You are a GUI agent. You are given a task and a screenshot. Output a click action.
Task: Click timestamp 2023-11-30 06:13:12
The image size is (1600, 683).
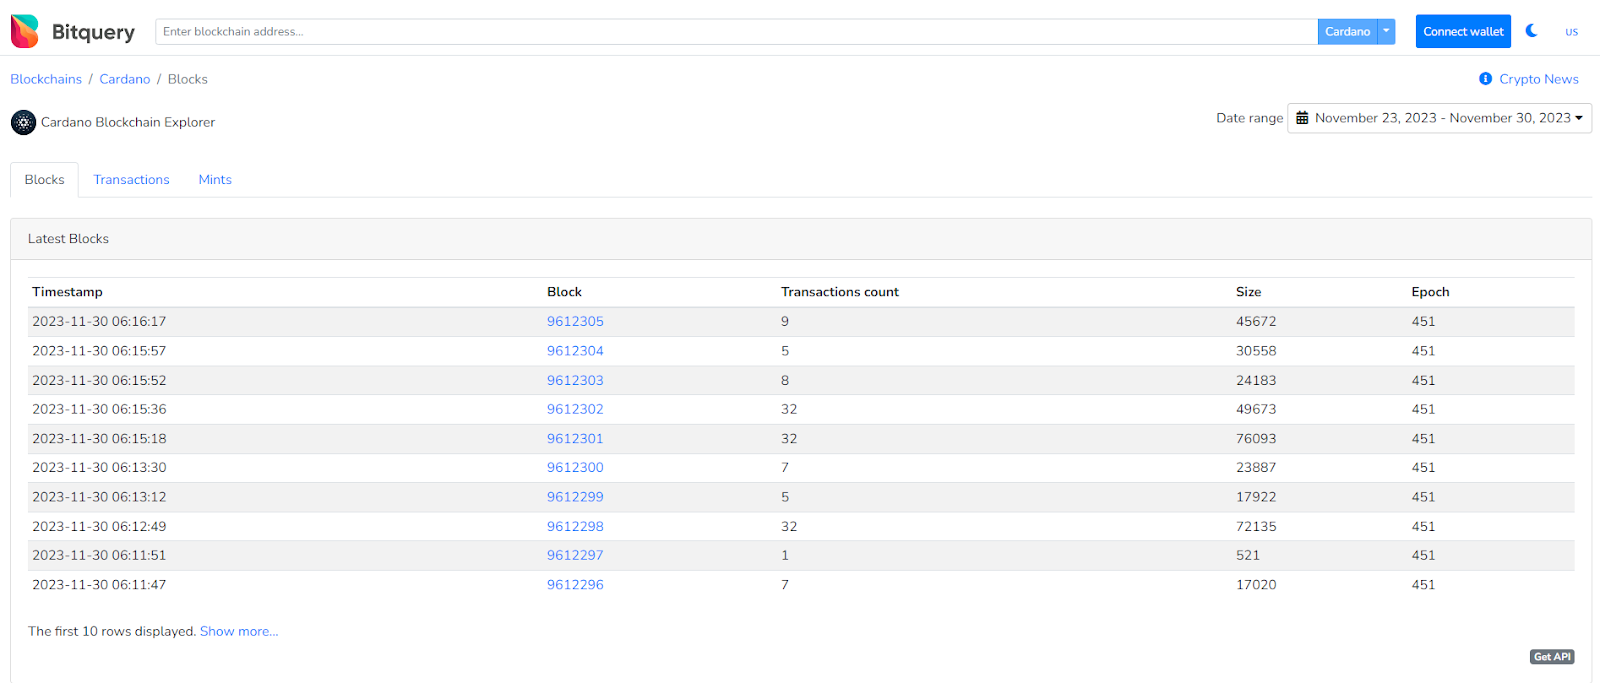pyautogui.click(x=99, y=497)
